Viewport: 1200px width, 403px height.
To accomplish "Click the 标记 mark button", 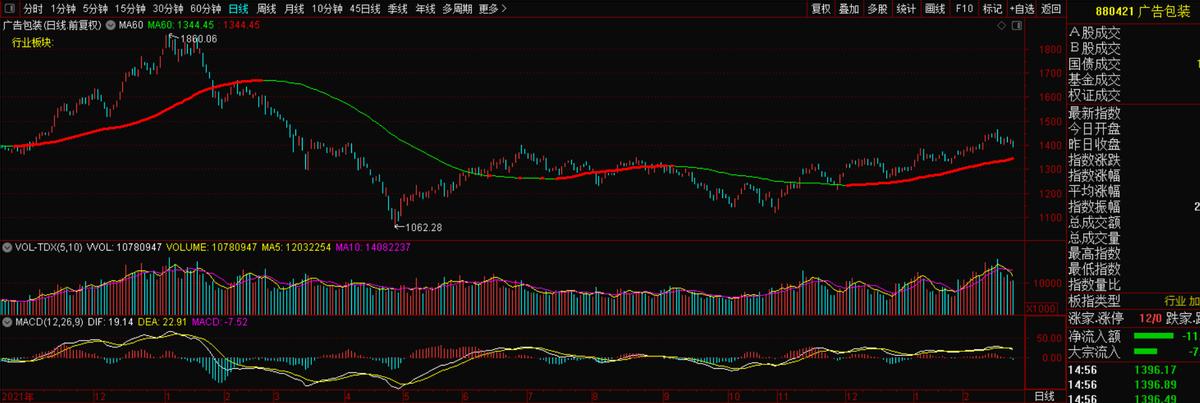I will [992, 8].
